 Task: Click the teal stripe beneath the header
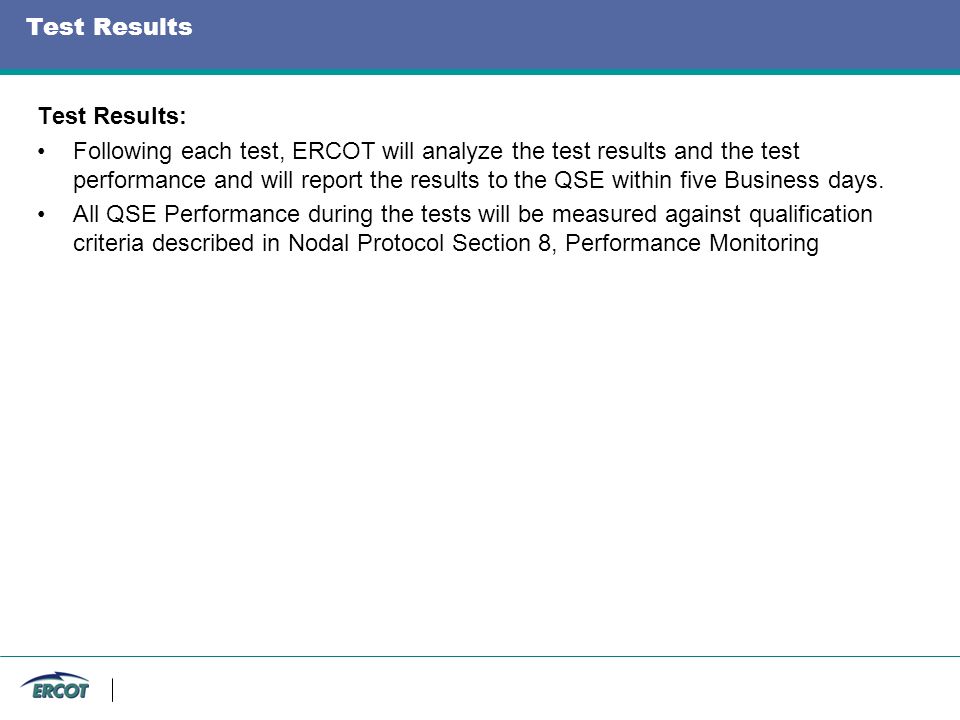coord(480,72)
